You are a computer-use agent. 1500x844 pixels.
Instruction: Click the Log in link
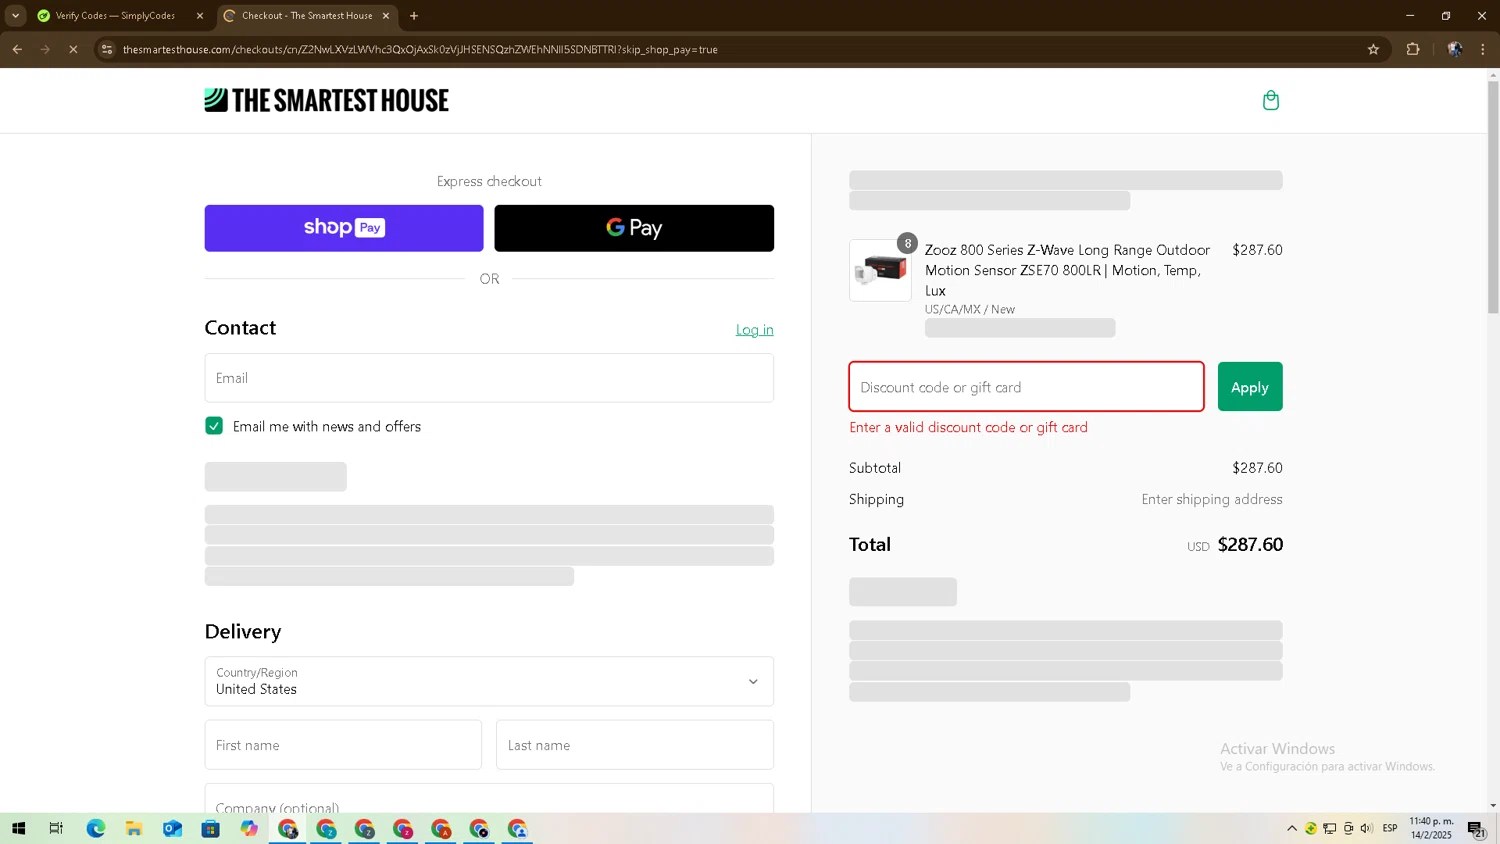point(755,330)
